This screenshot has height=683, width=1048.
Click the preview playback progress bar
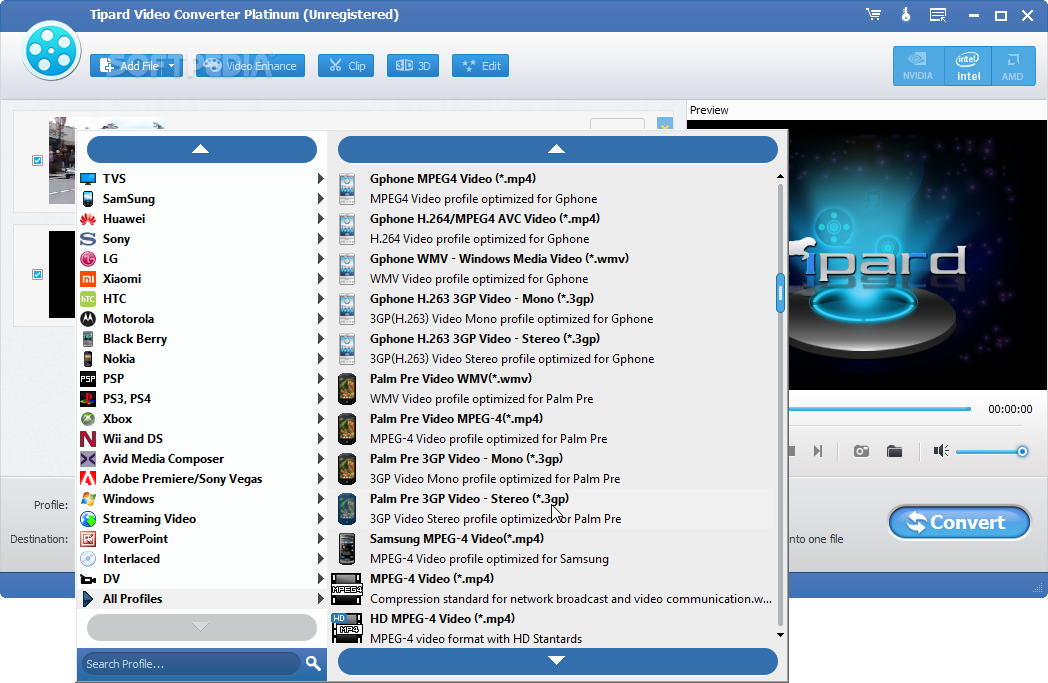tap(880, 409)
